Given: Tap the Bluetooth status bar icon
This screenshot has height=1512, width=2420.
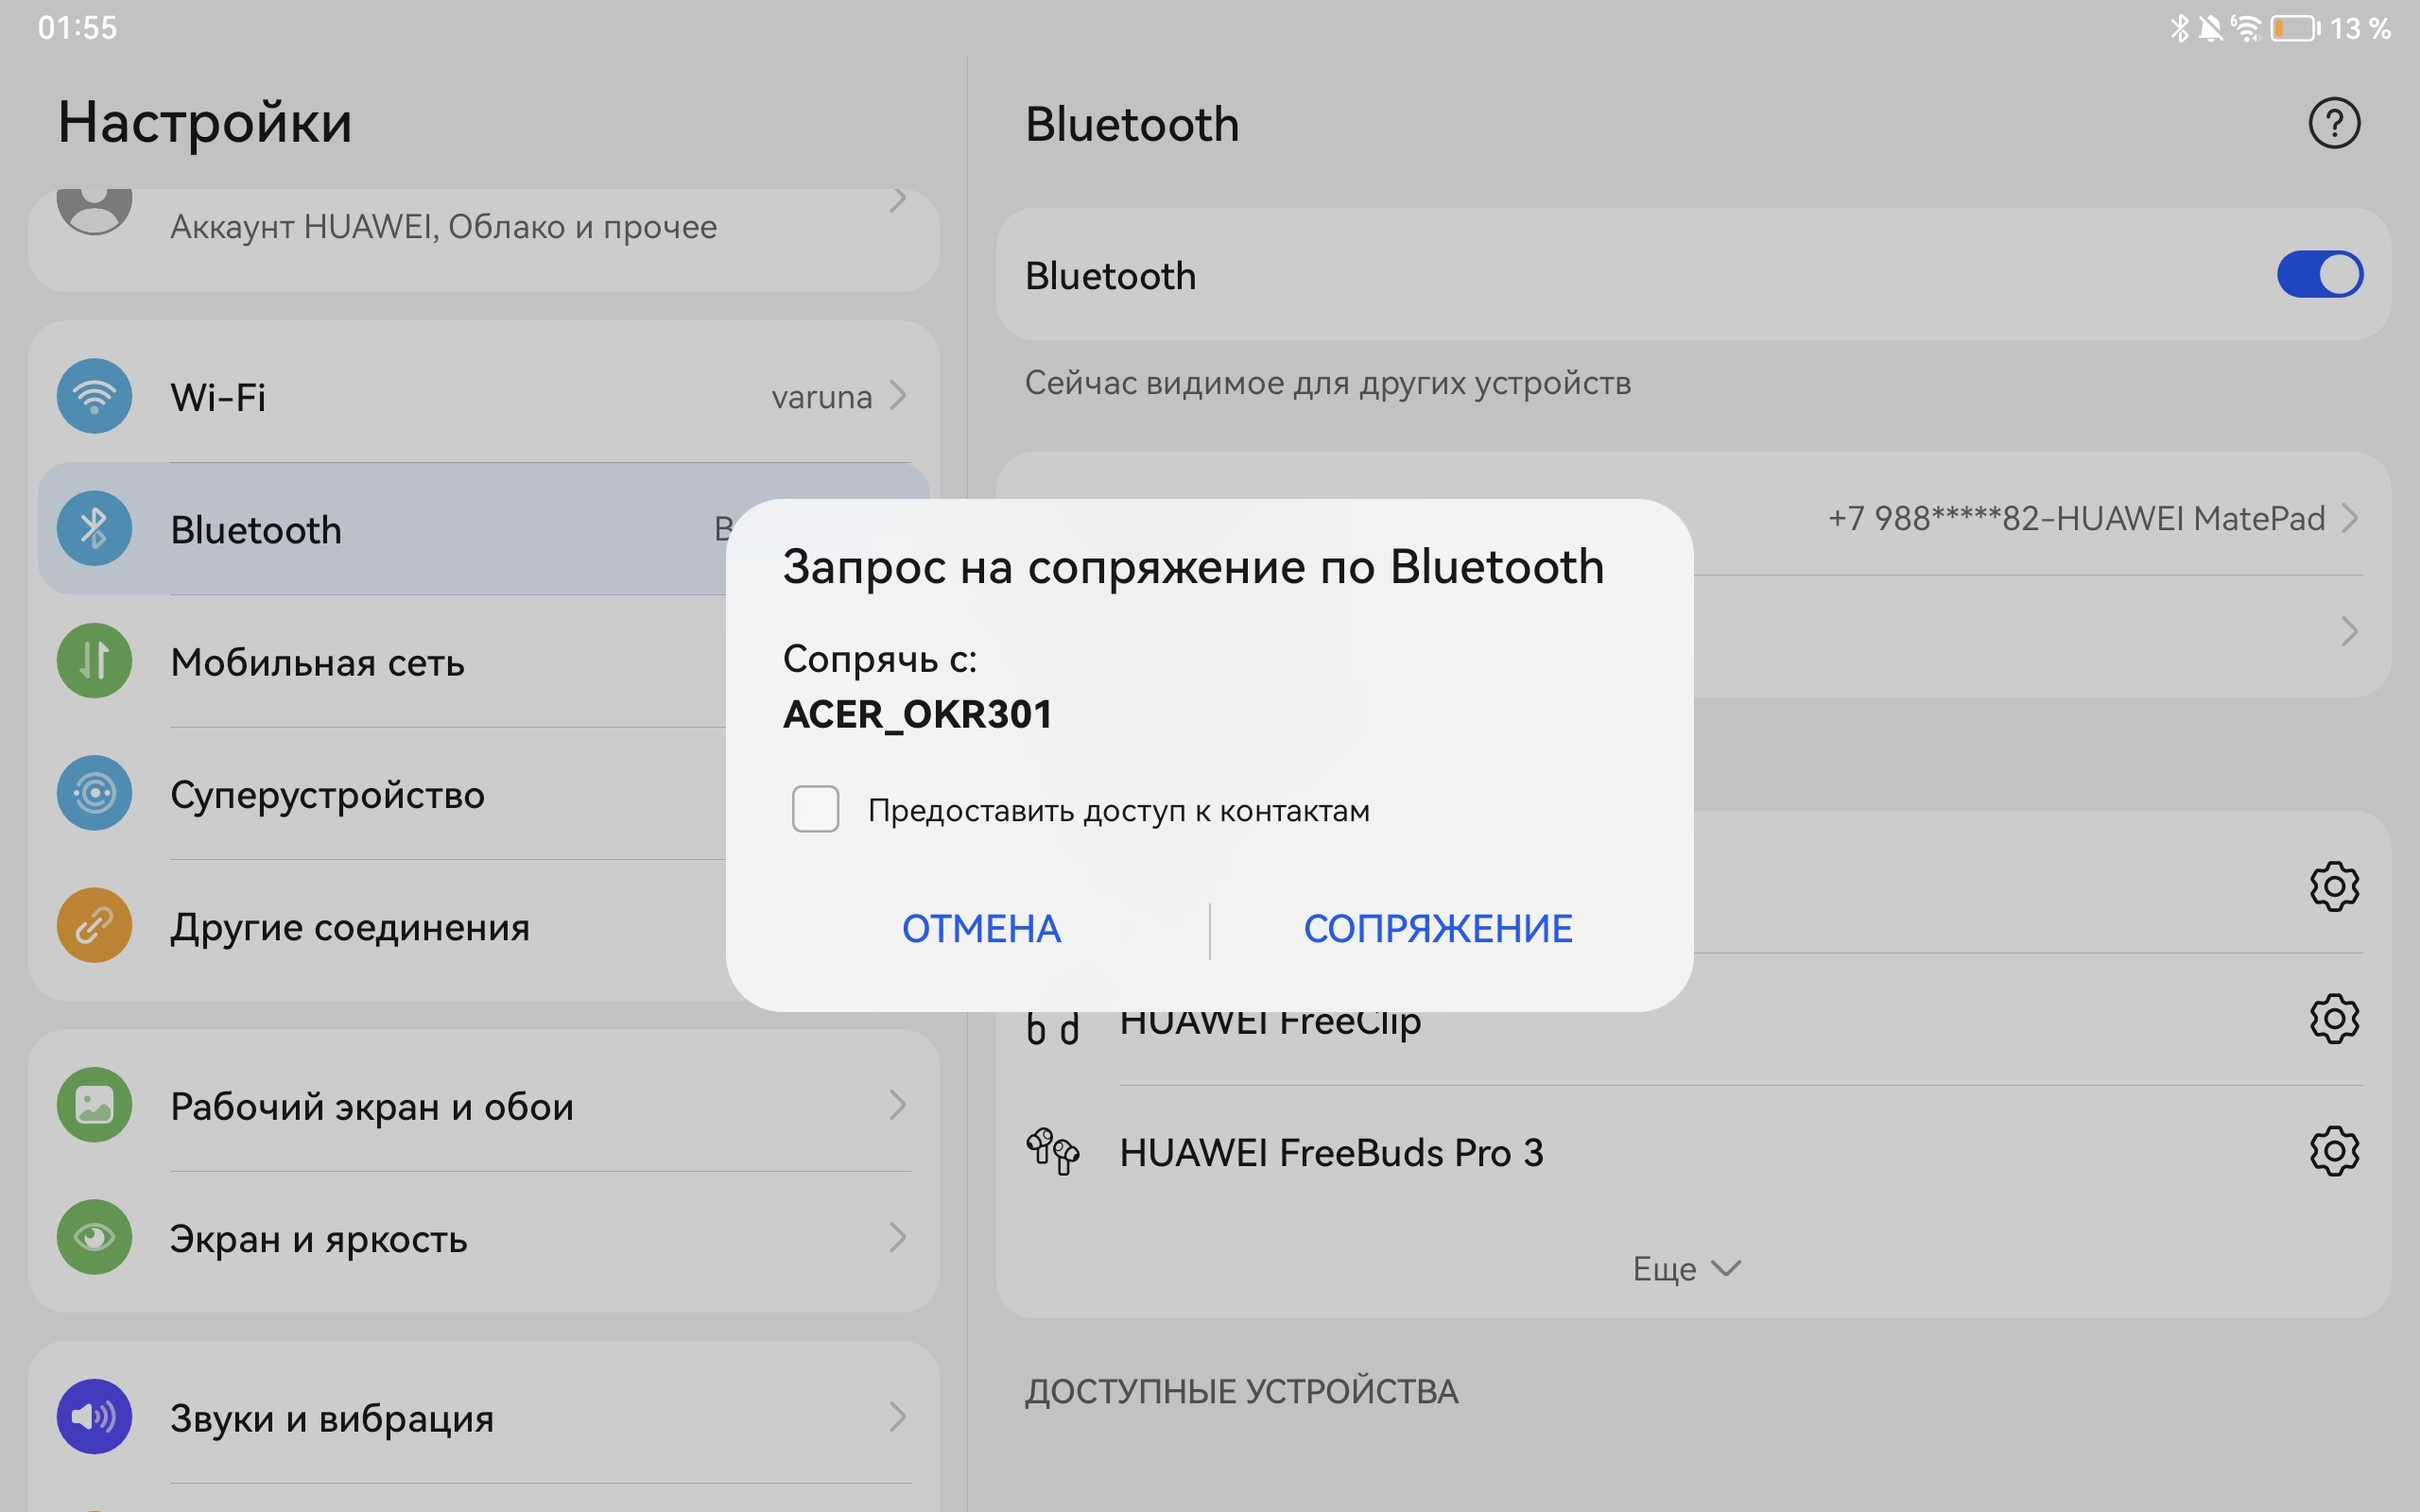Looking at the screenshot, I should pyautogui.click(x=2179, y=28).
